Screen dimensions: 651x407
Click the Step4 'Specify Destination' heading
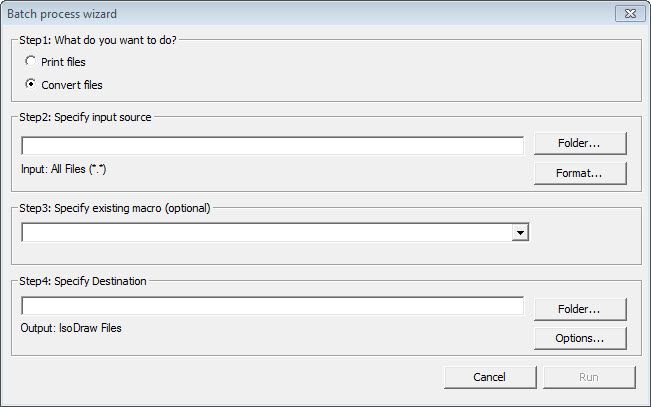tap(83, 281)
